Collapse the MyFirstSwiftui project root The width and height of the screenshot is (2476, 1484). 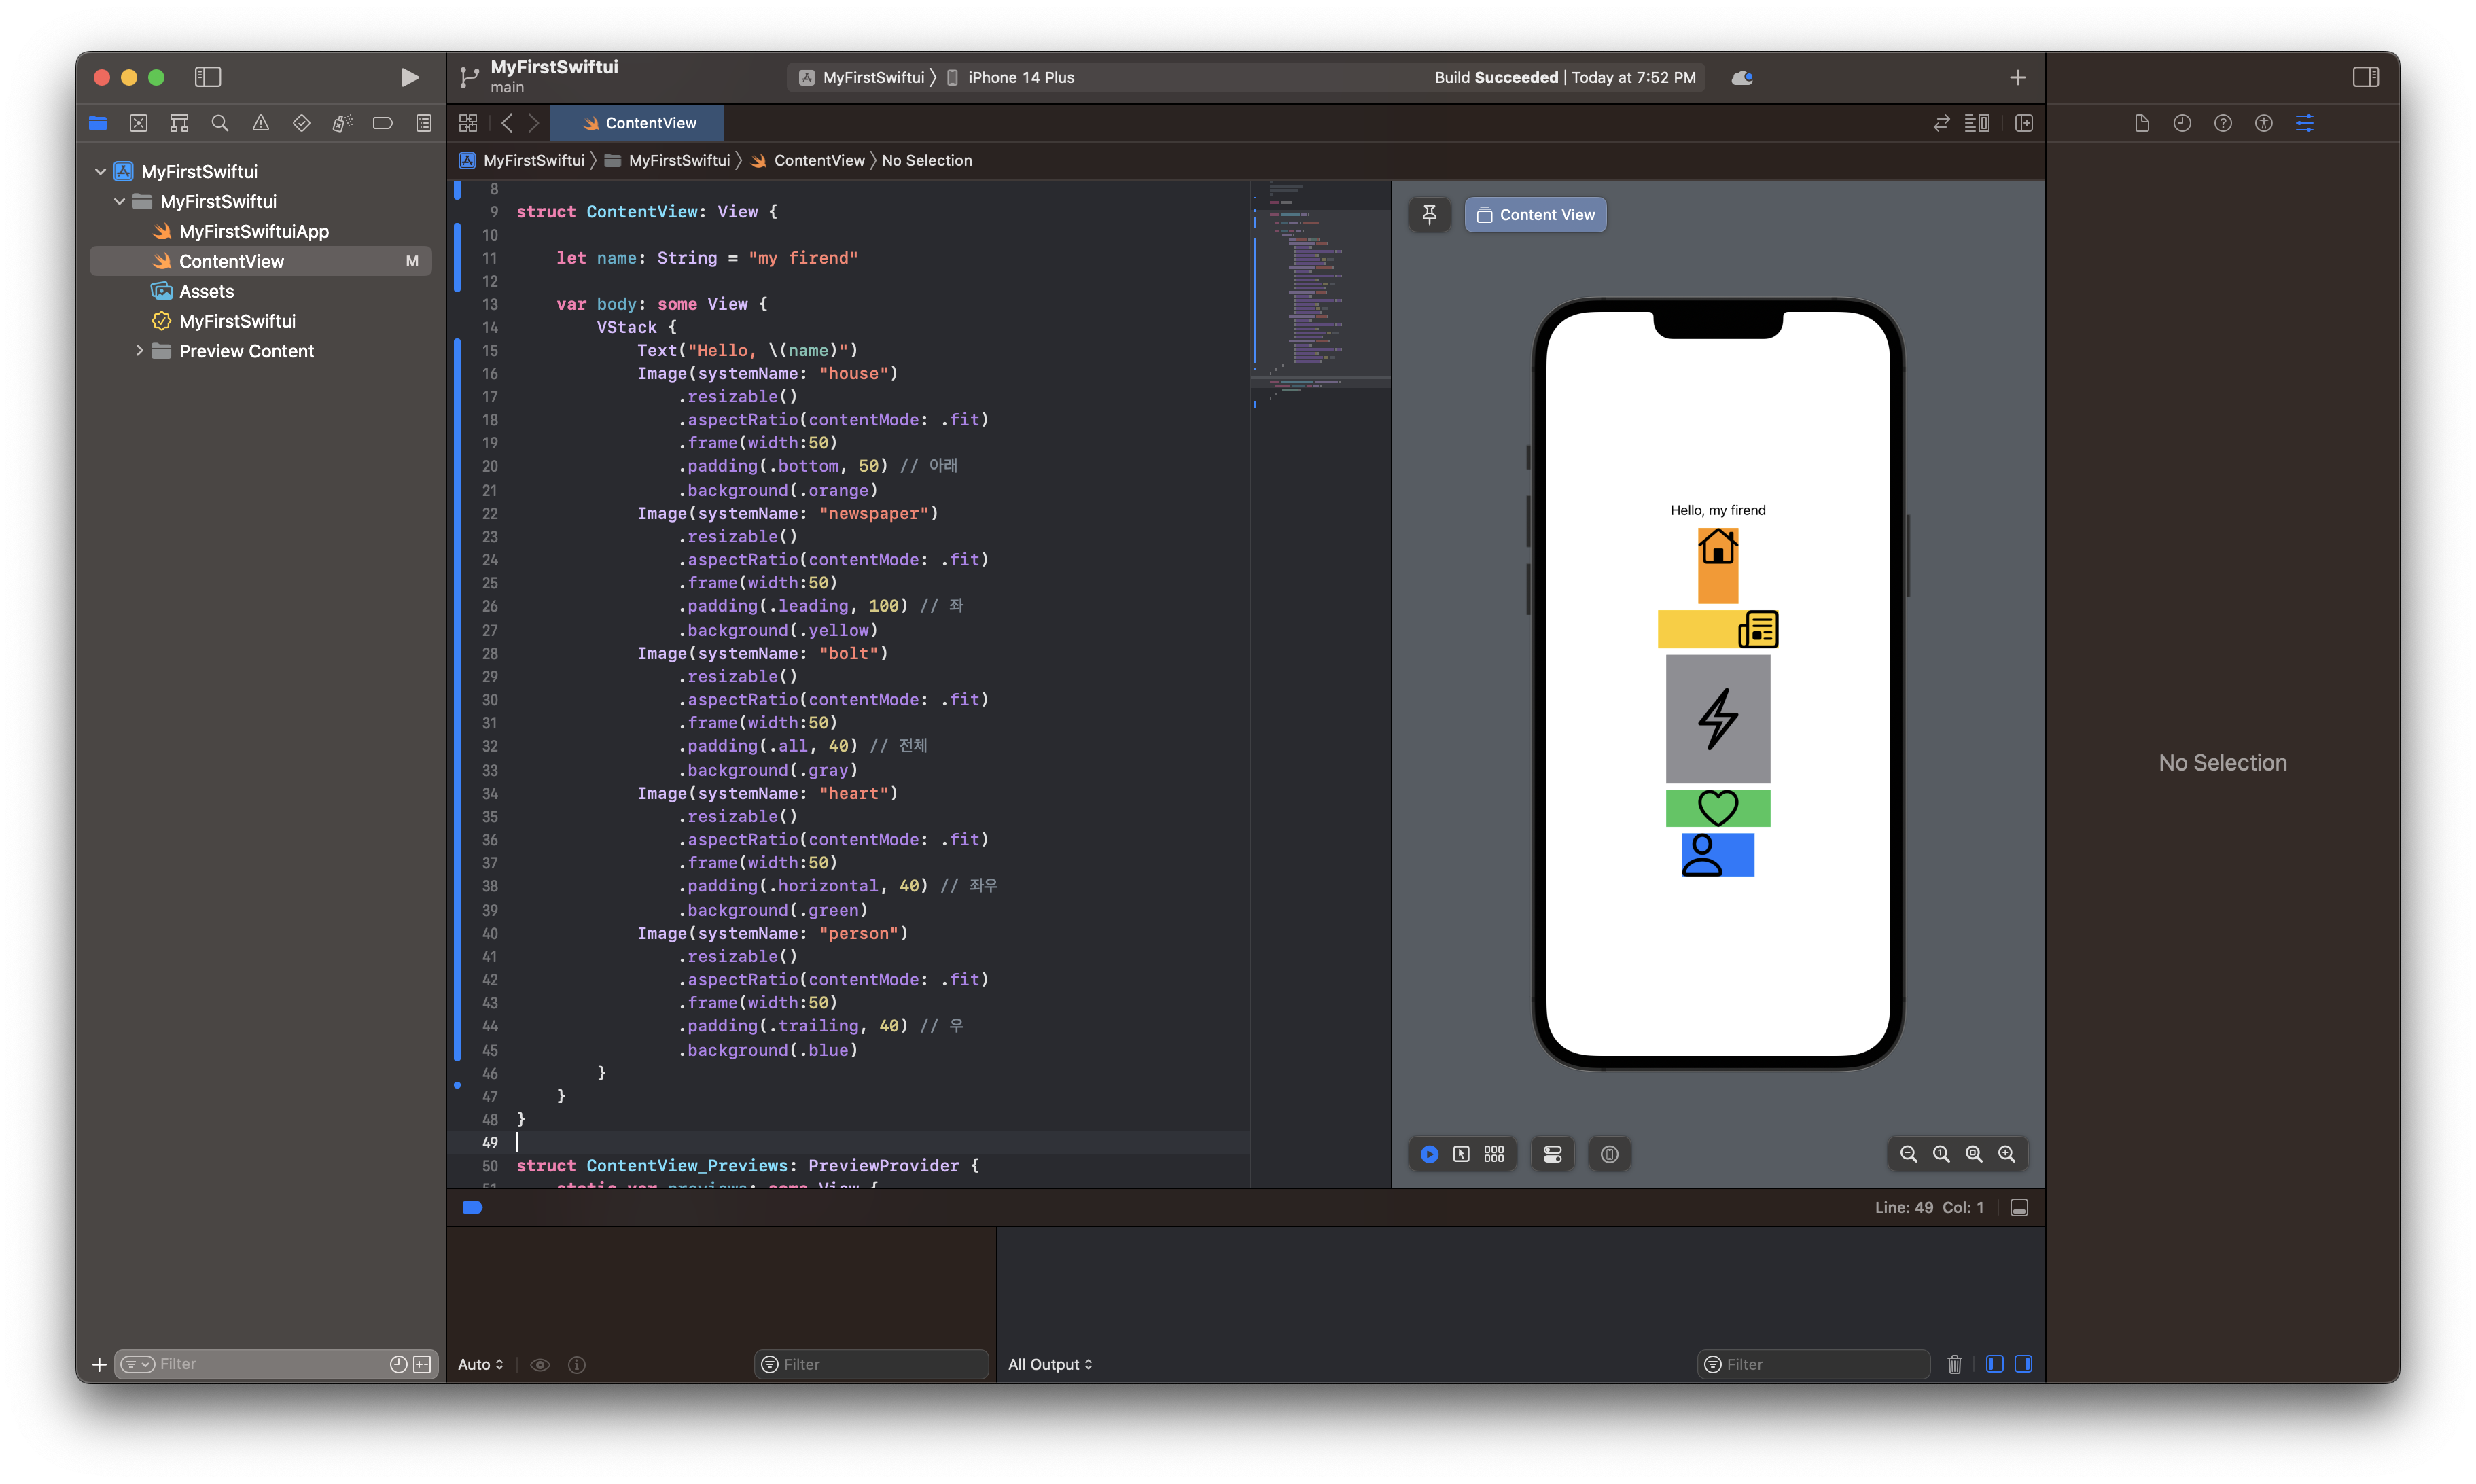[x=100, y=171]
